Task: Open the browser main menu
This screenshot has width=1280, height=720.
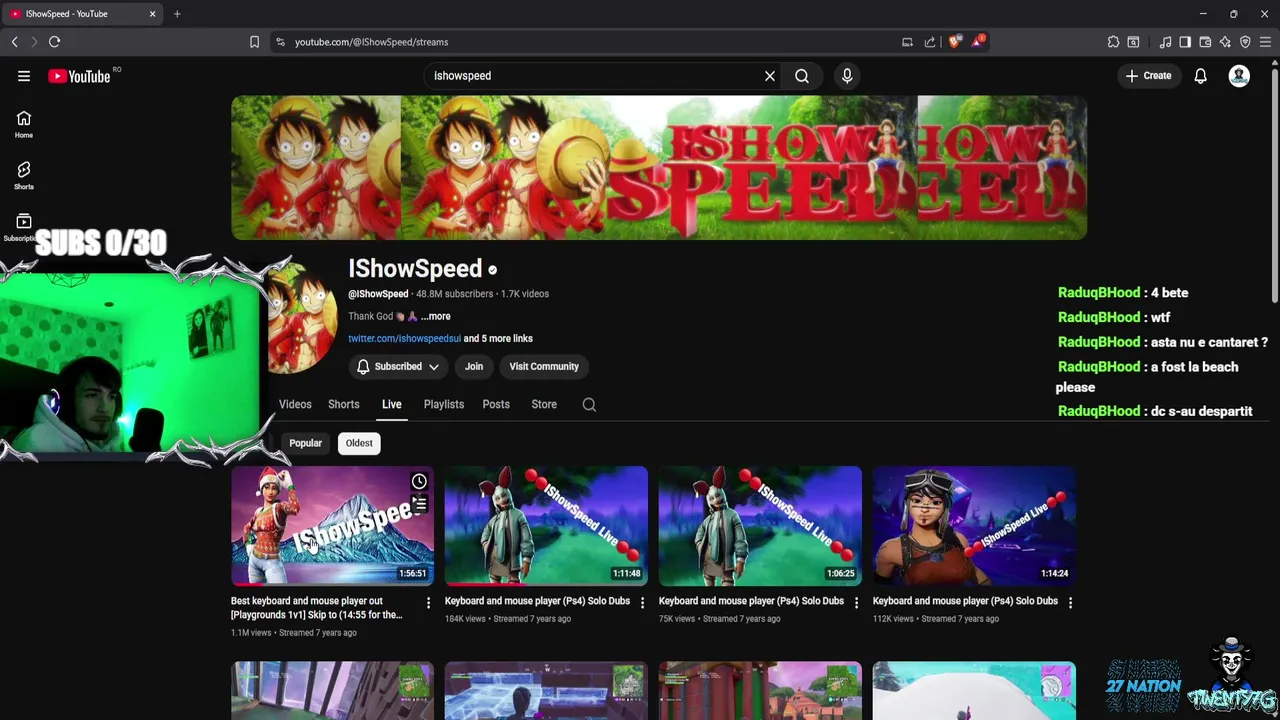Action: click(x=1265, y=42)
